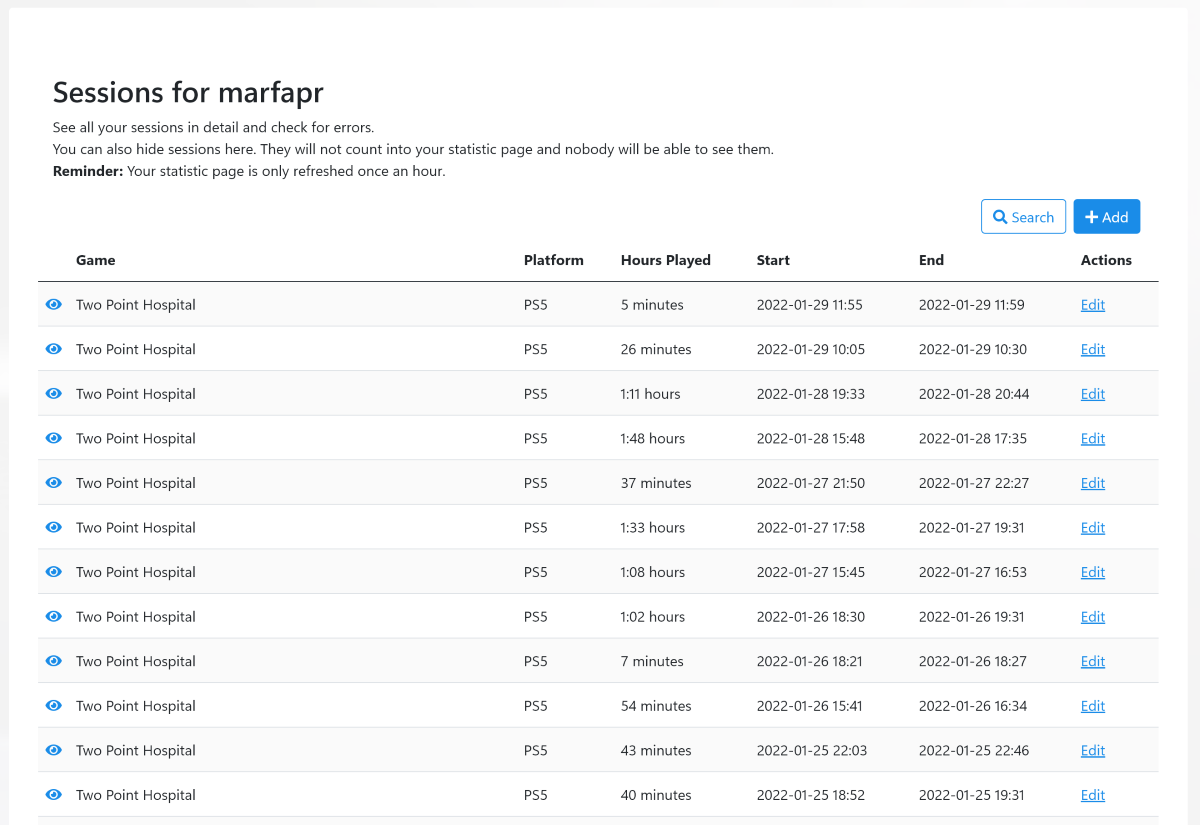
Task: Click end time '2022-01-26 16:34'
Action: pos(973,706)
